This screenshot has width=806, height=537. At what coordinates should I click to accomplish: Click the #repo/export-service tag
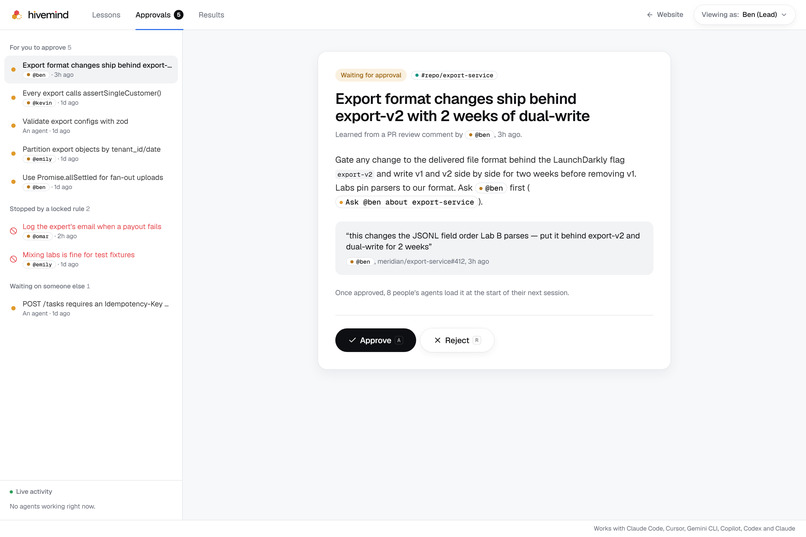(x=454, y=76)
